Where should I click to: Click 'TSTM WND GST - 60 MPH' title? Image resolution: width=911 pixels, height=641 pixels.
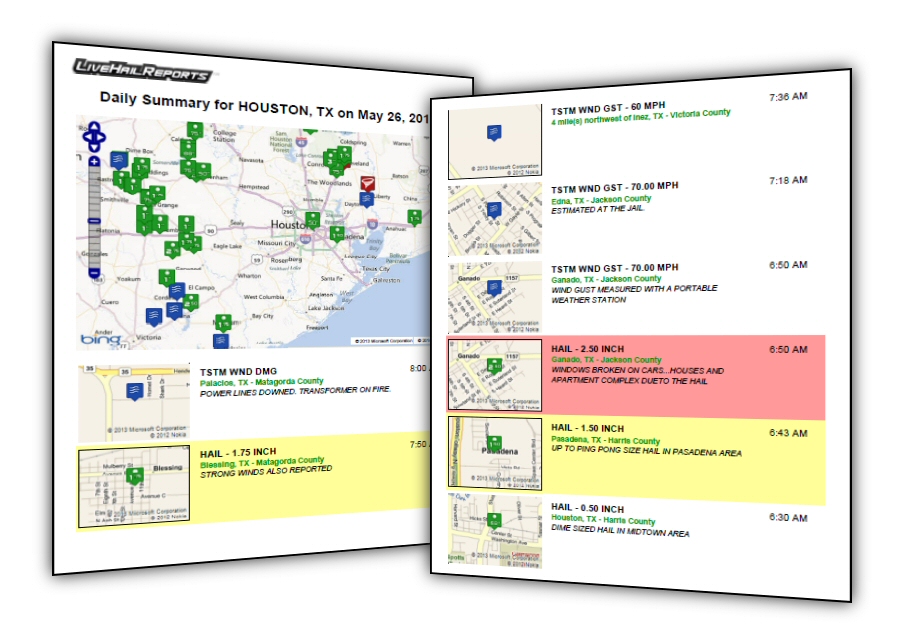tap(608, 108)
